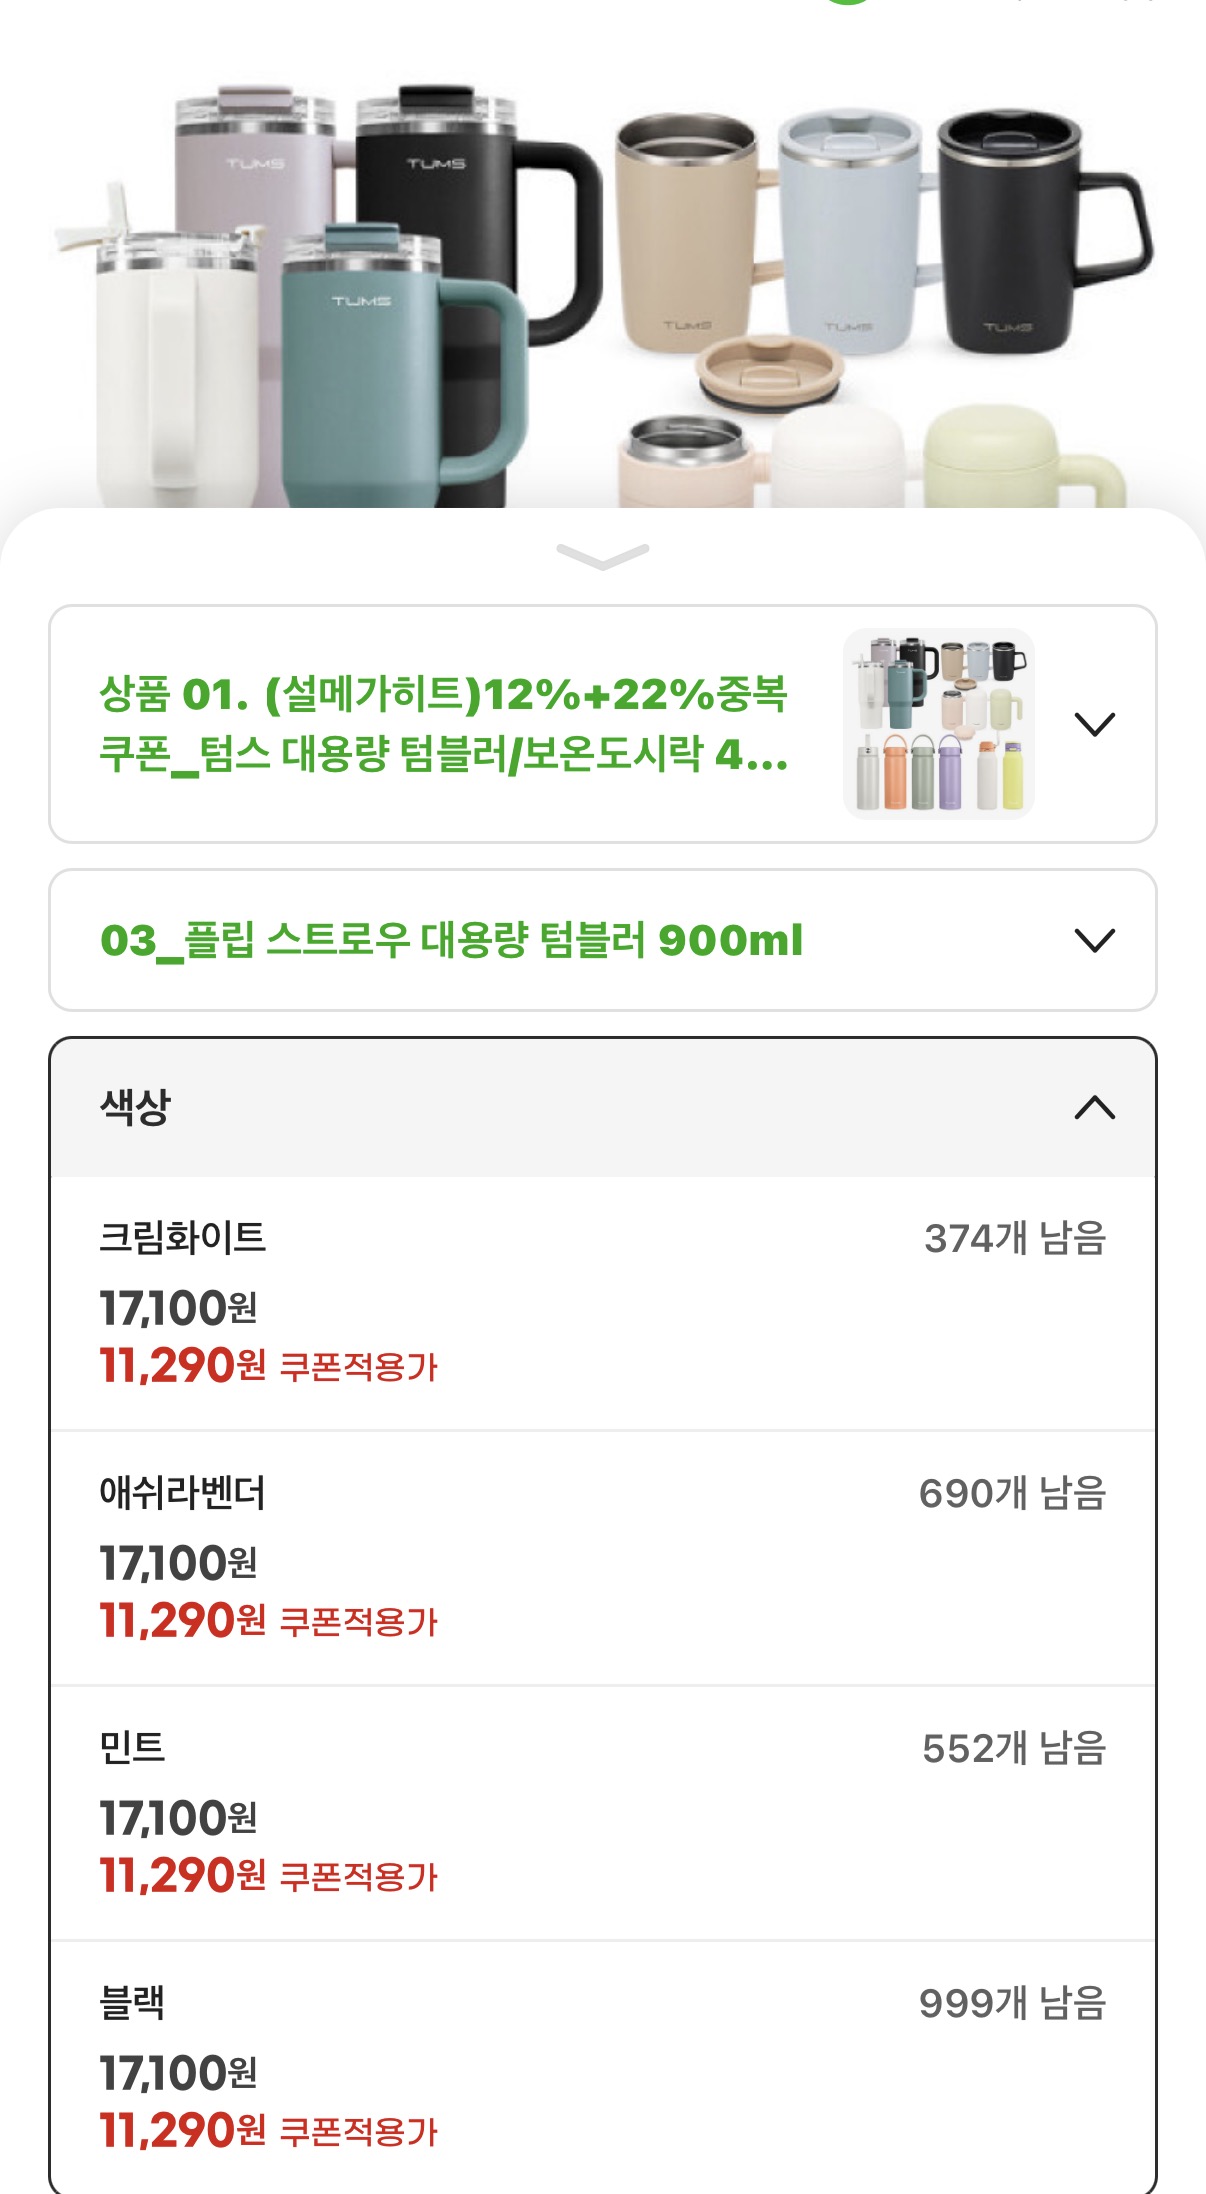Click the 999개 남음 stock label
1206x2194 pixels.
[1012, 2003]
